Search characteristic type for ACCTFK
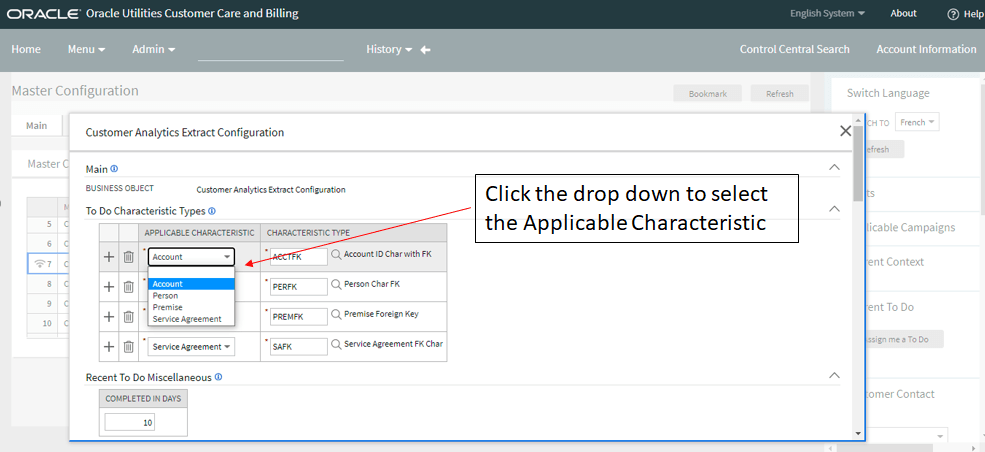Screen dimensions: 985x452 336,254
